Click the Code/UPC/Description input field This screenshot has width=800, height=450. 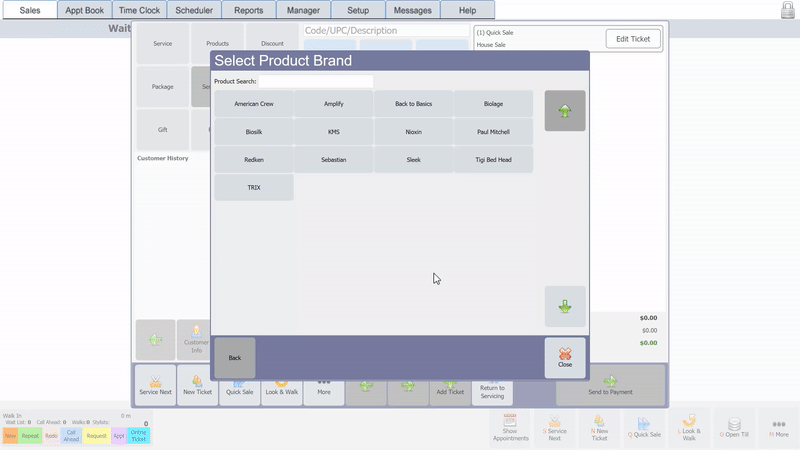386,31
